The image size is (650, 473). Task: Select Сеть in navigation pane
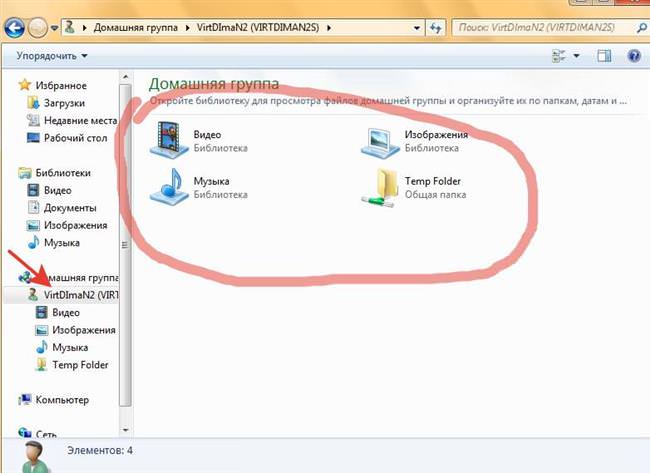46,434
